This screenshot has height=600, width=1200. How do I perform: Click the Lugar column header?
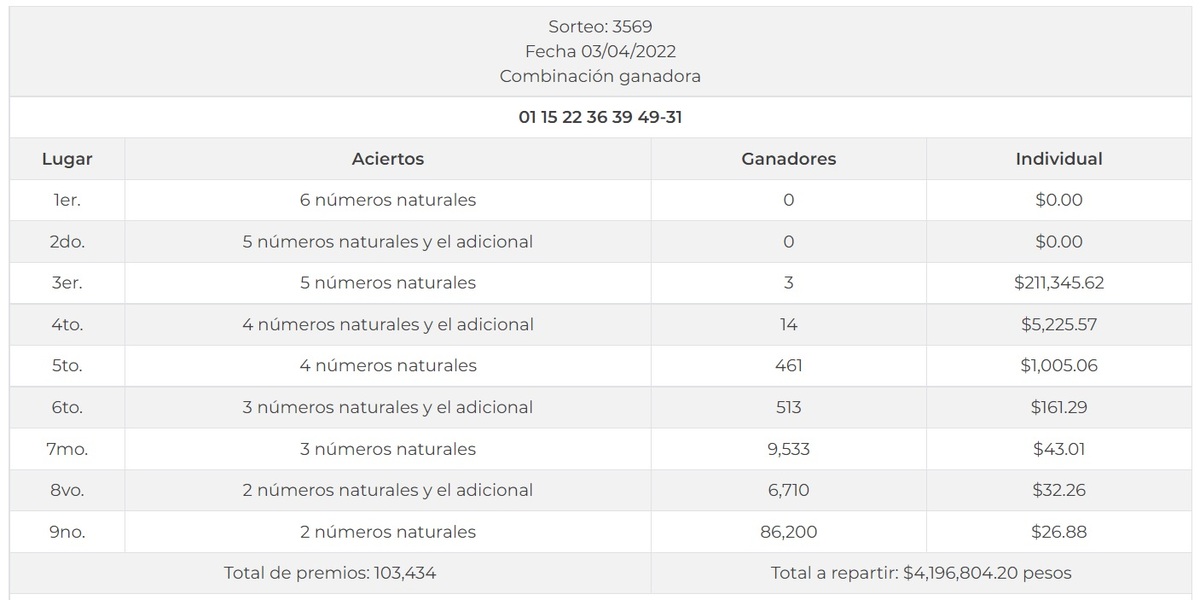click(x=67, y=159)
